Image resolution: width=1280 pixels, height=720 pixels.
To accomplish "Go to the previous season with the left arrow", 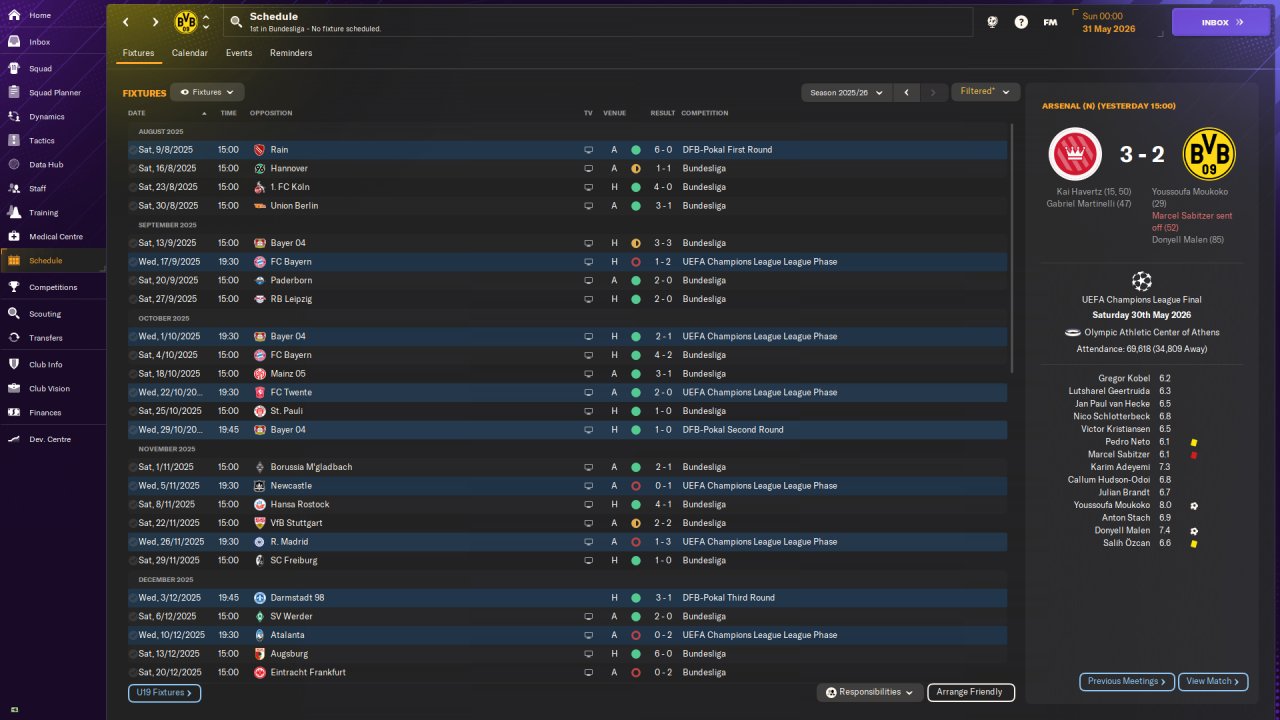I will [x=906, y=92].
